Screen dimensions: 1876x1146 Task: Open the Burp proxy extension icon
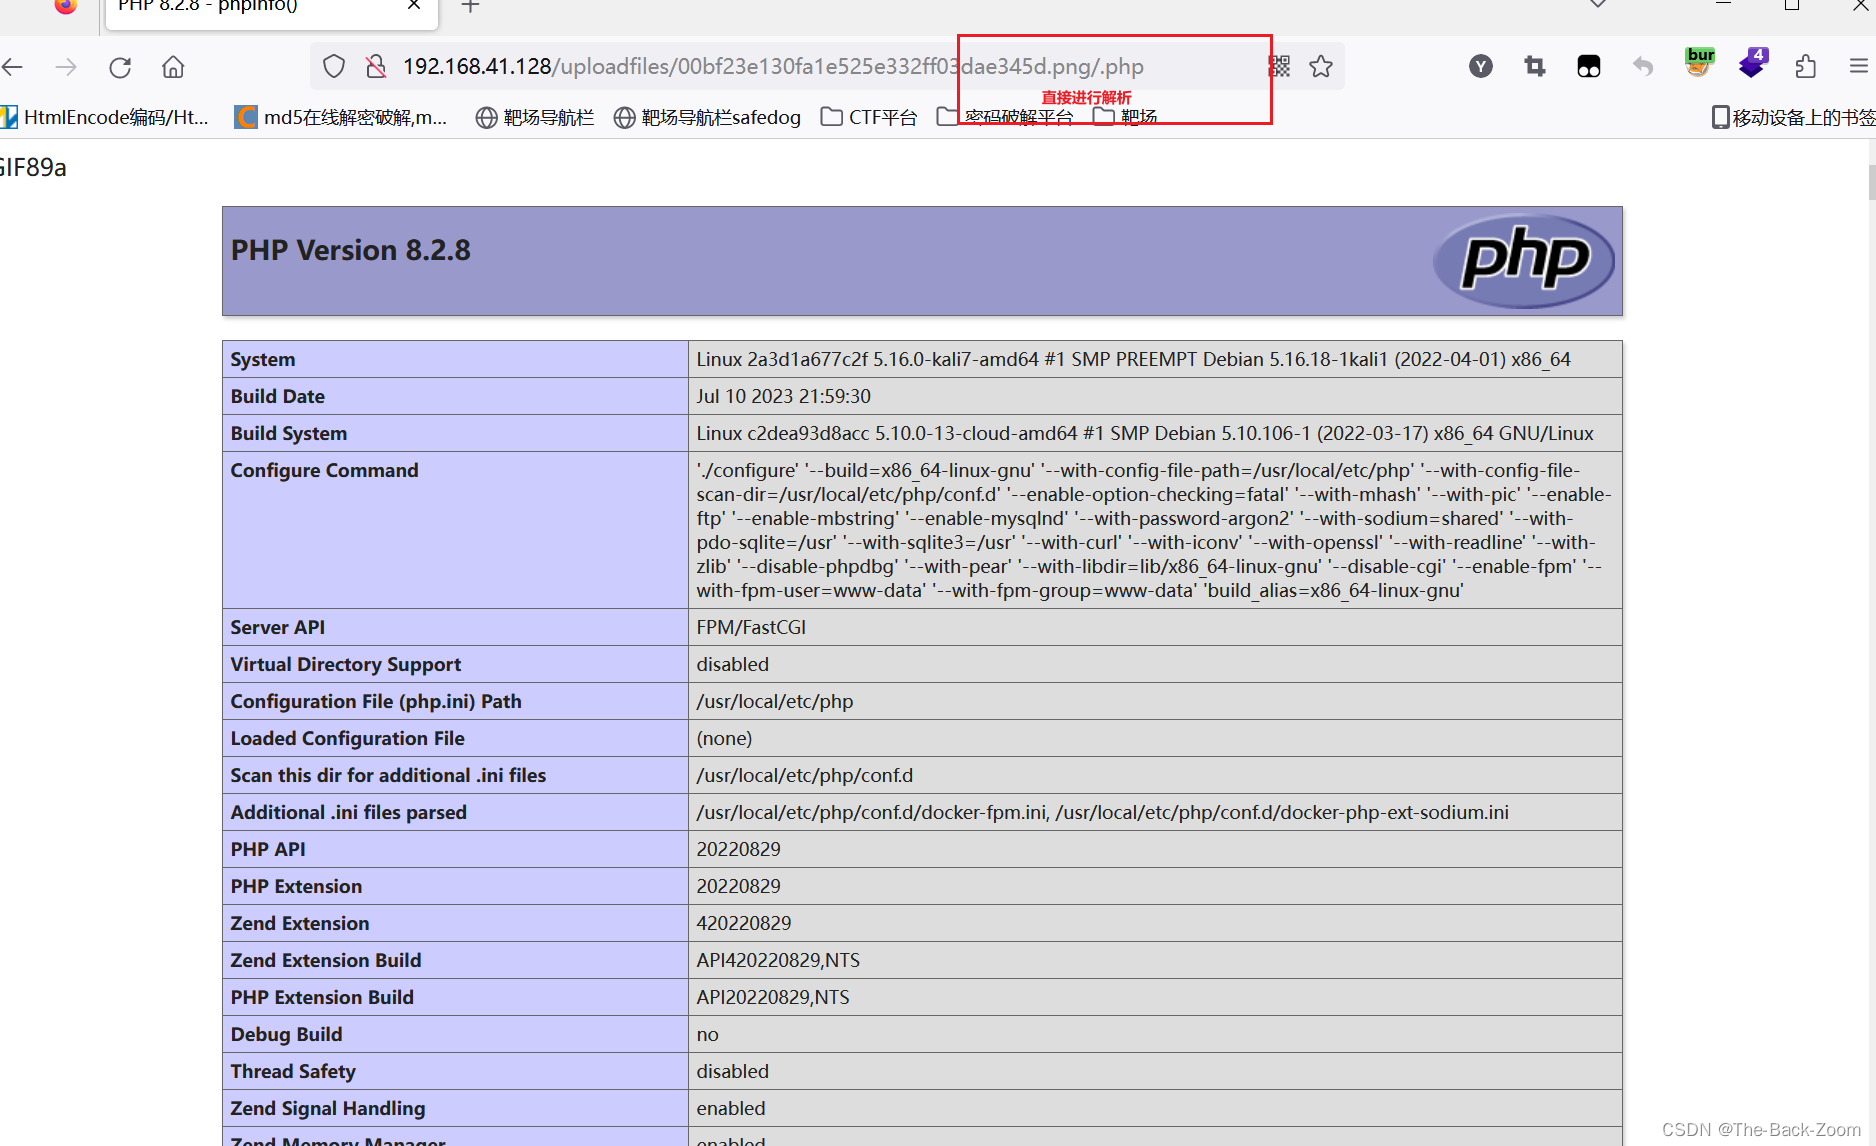[x=1699, y=64]
